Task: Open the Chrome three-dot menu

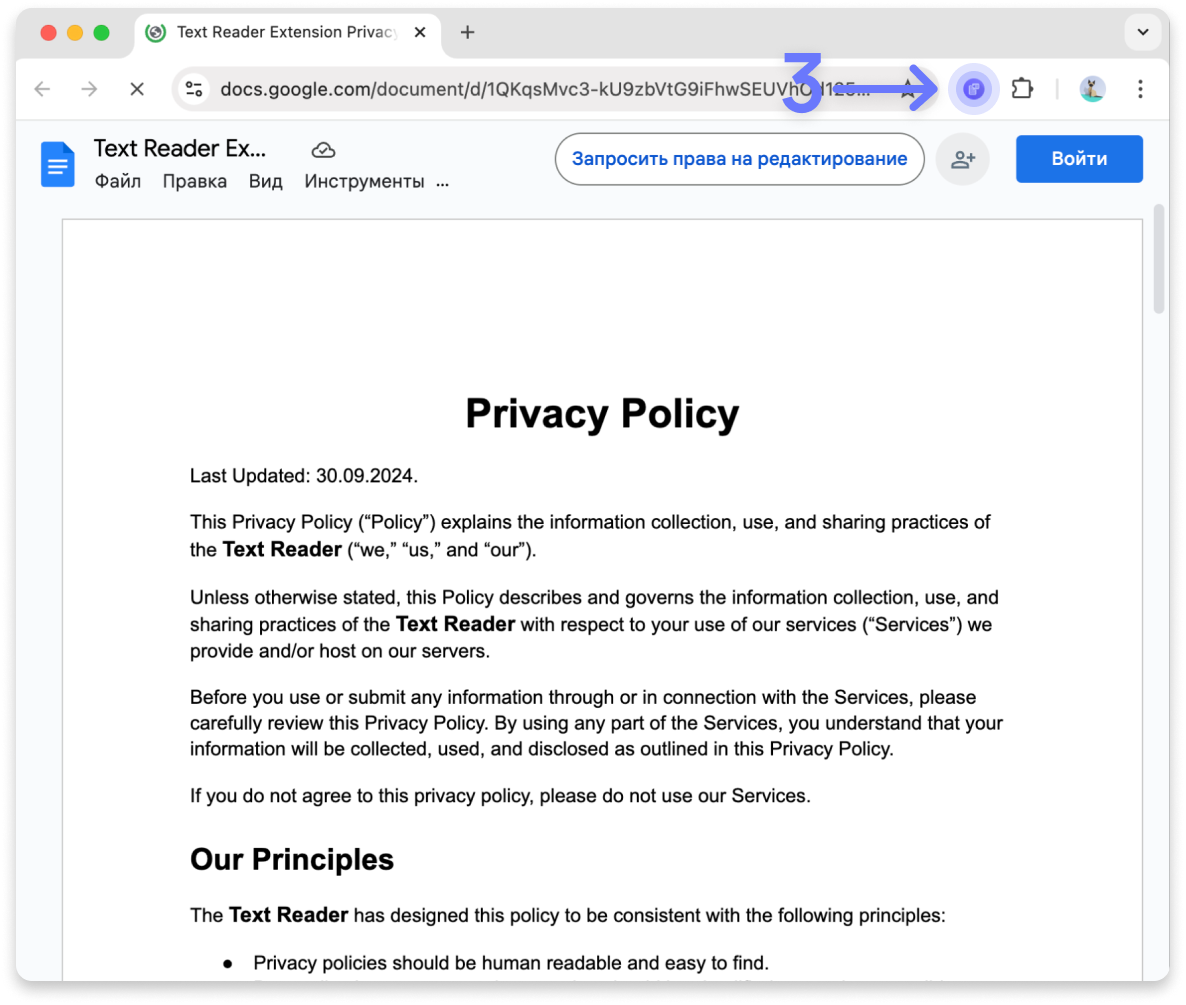Action: (x=1140, y=89)
